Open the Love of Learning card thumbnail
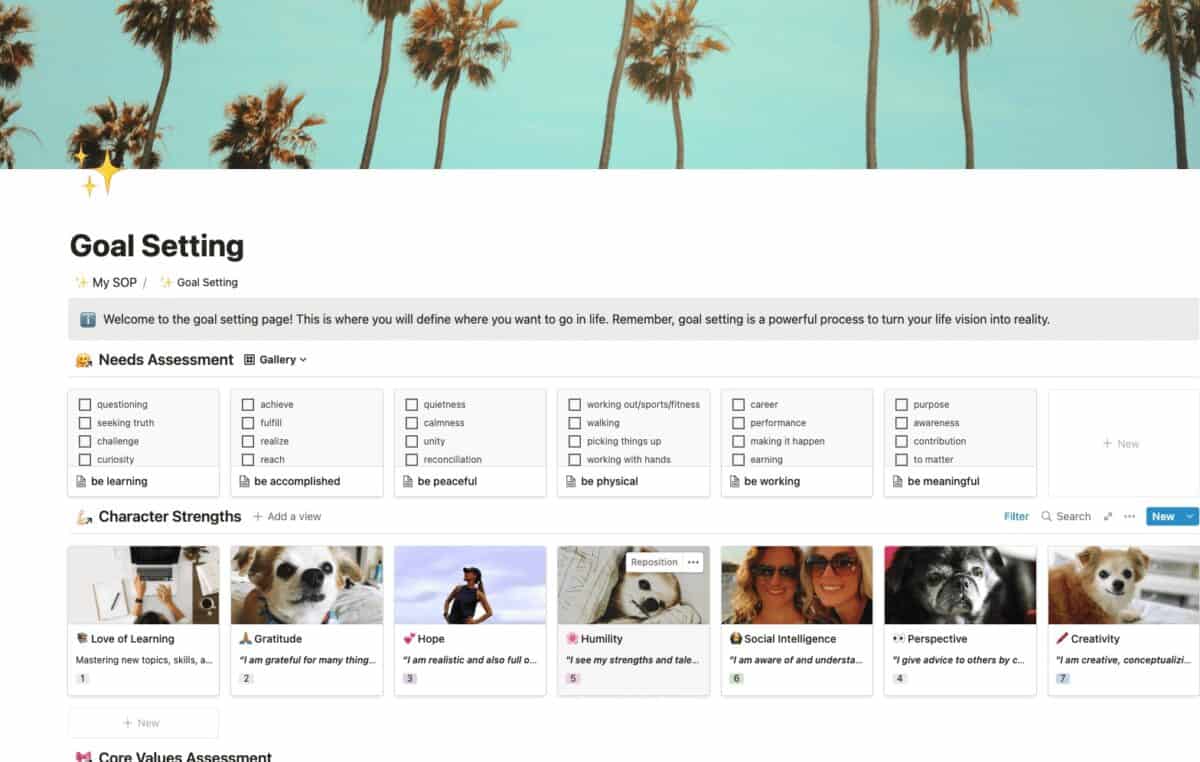This screenshot has height=762, width=1200. coord(143,585)
